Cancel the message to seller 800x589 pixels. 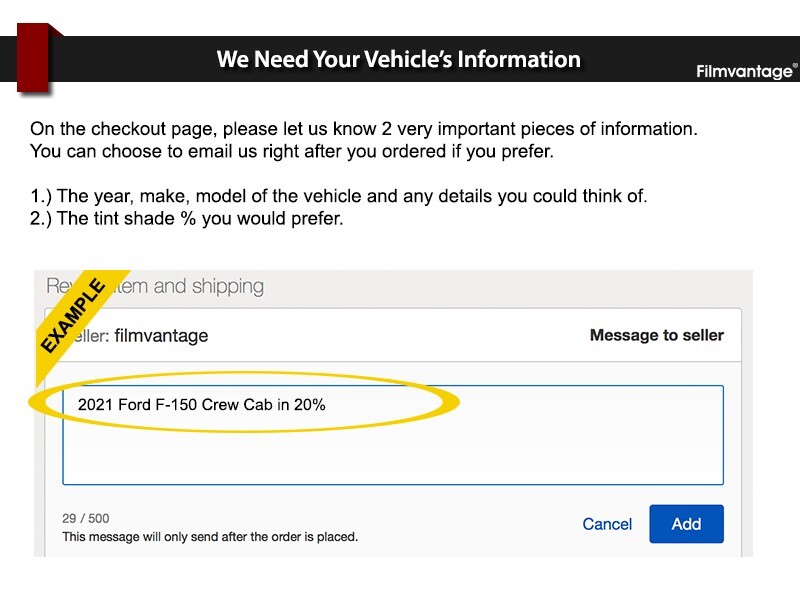click(x=607, y=524)
